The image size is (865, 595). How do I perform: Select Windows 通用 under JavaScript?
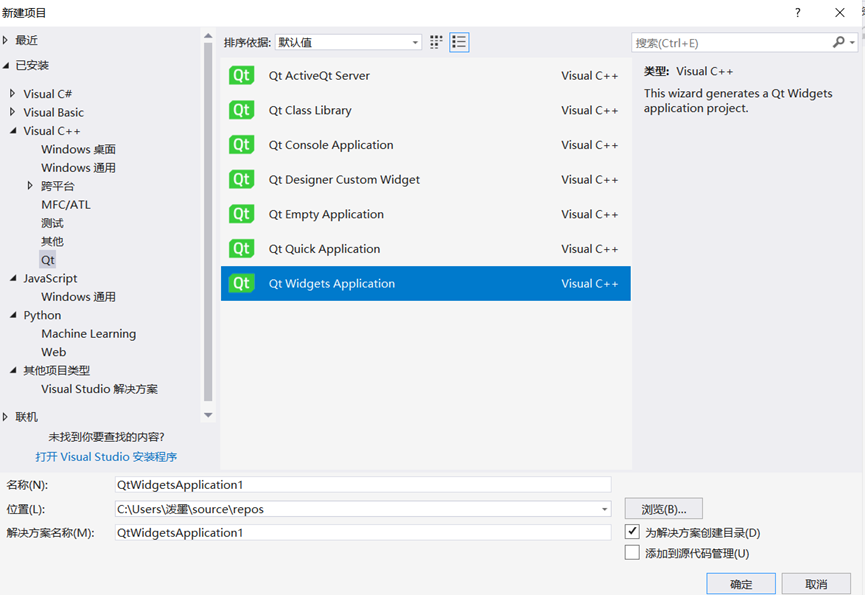click(x=78, y=297)
